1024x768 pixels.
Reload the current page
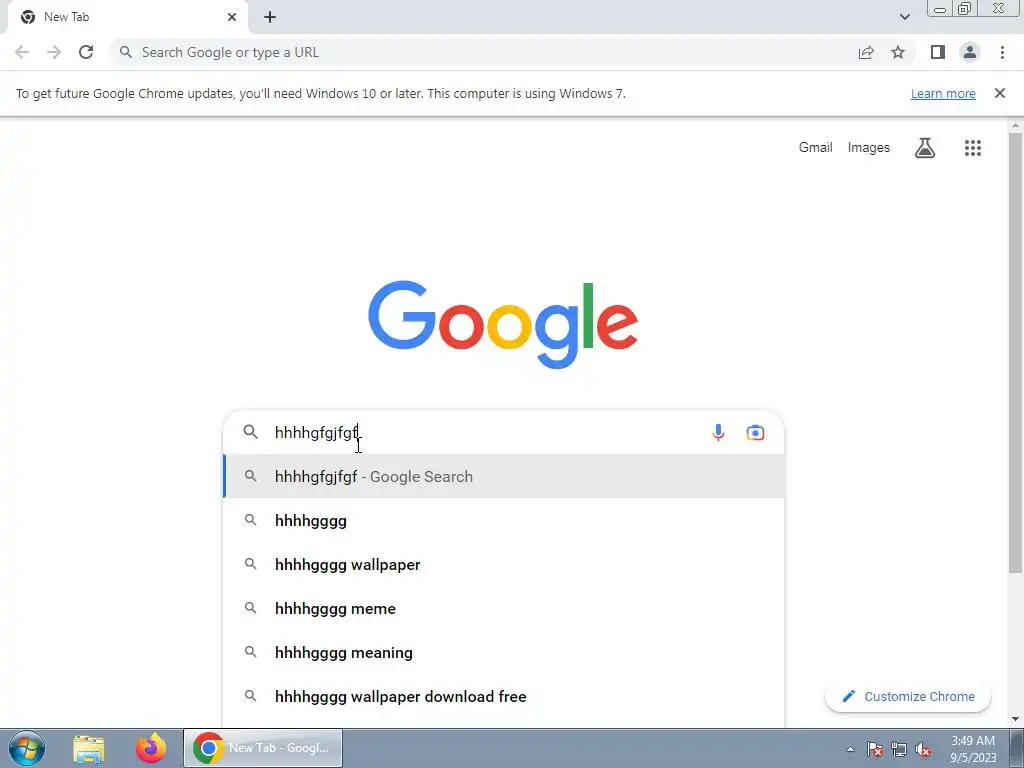click(86, 52)
